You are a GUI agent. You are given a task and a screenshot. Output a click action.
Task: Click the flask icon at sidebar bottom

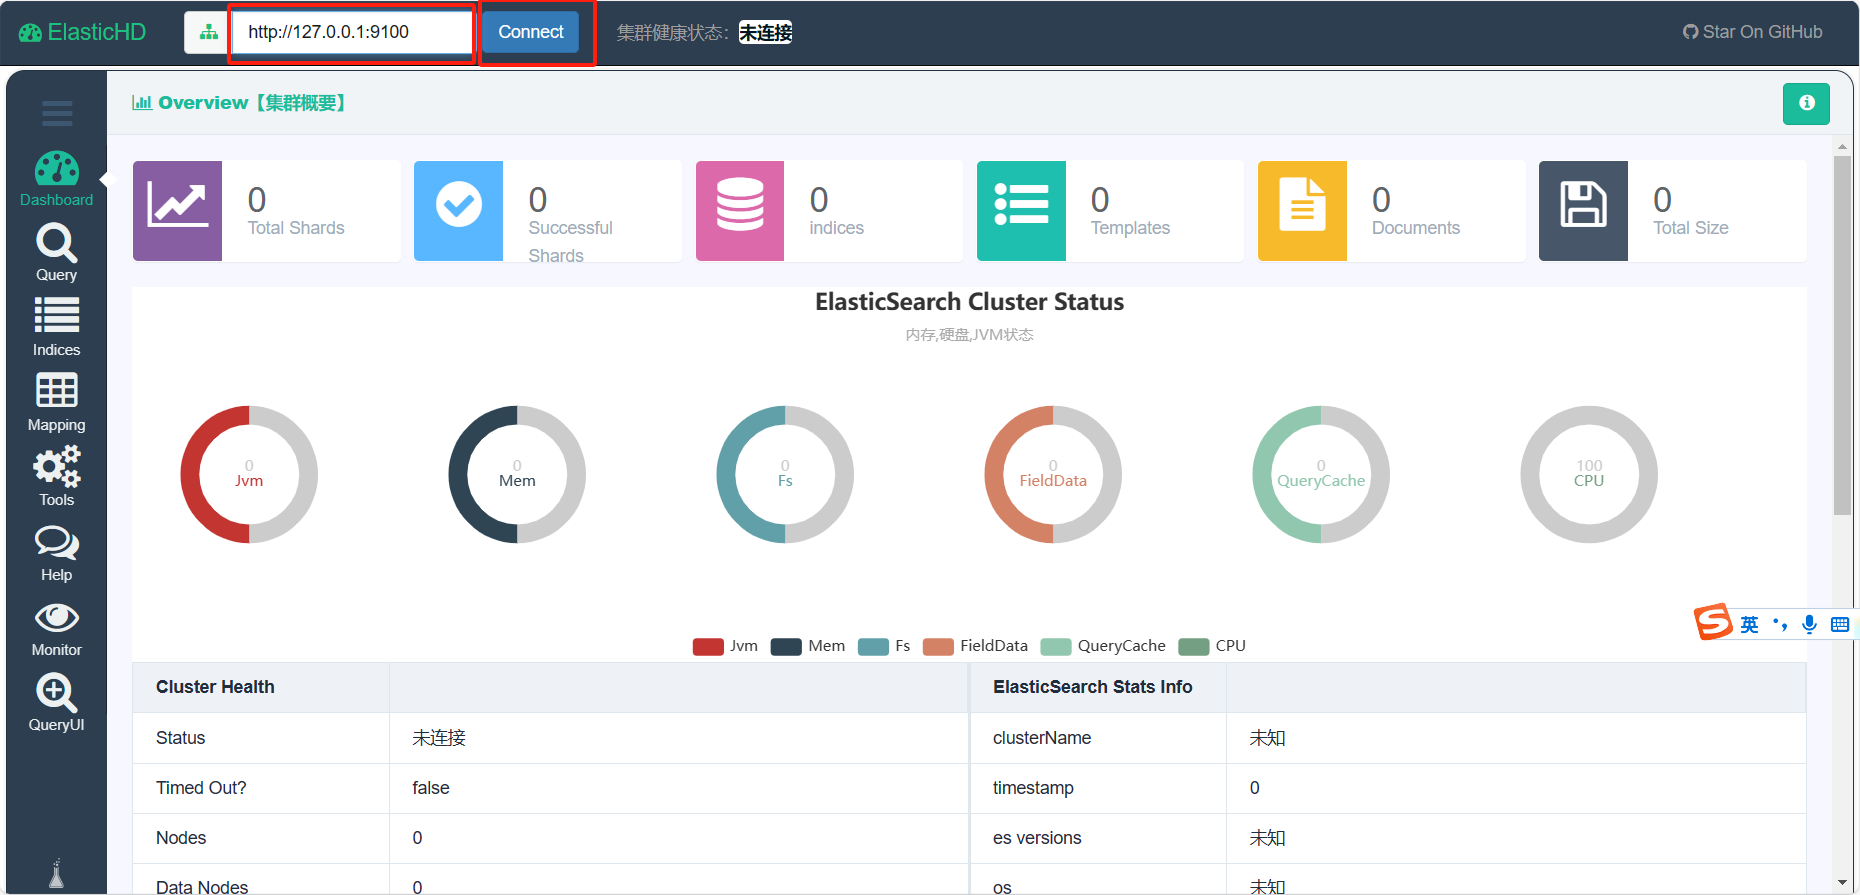57,874
